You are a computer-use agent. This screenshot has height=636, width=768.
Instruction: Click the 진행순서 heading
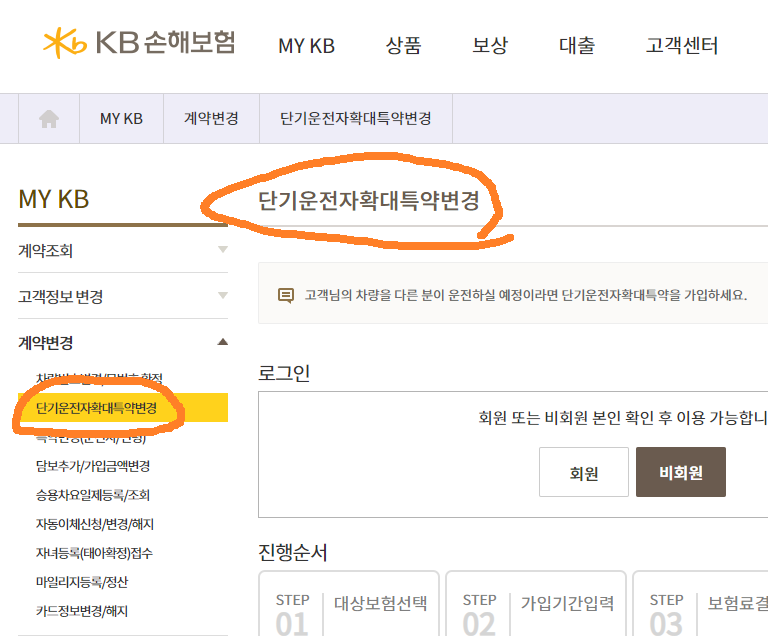tap(292, 552)
